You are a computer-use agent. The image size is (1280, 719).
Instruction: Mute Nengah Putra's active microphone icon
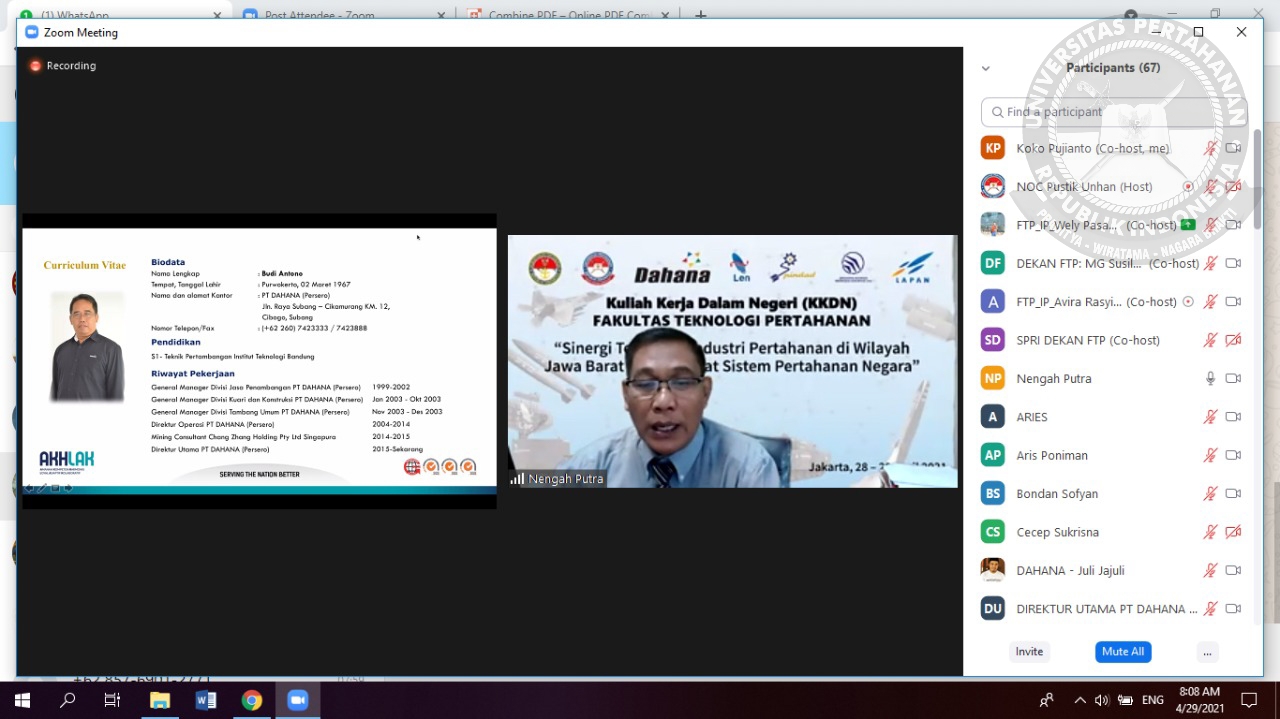[x=1210, y=378]
